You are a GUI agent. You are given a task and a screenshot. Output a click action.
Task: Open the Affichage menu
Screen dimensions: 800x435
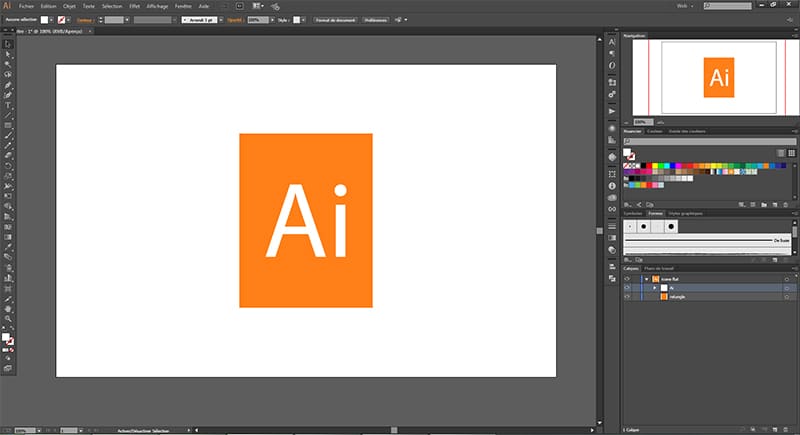coord(157,6)
